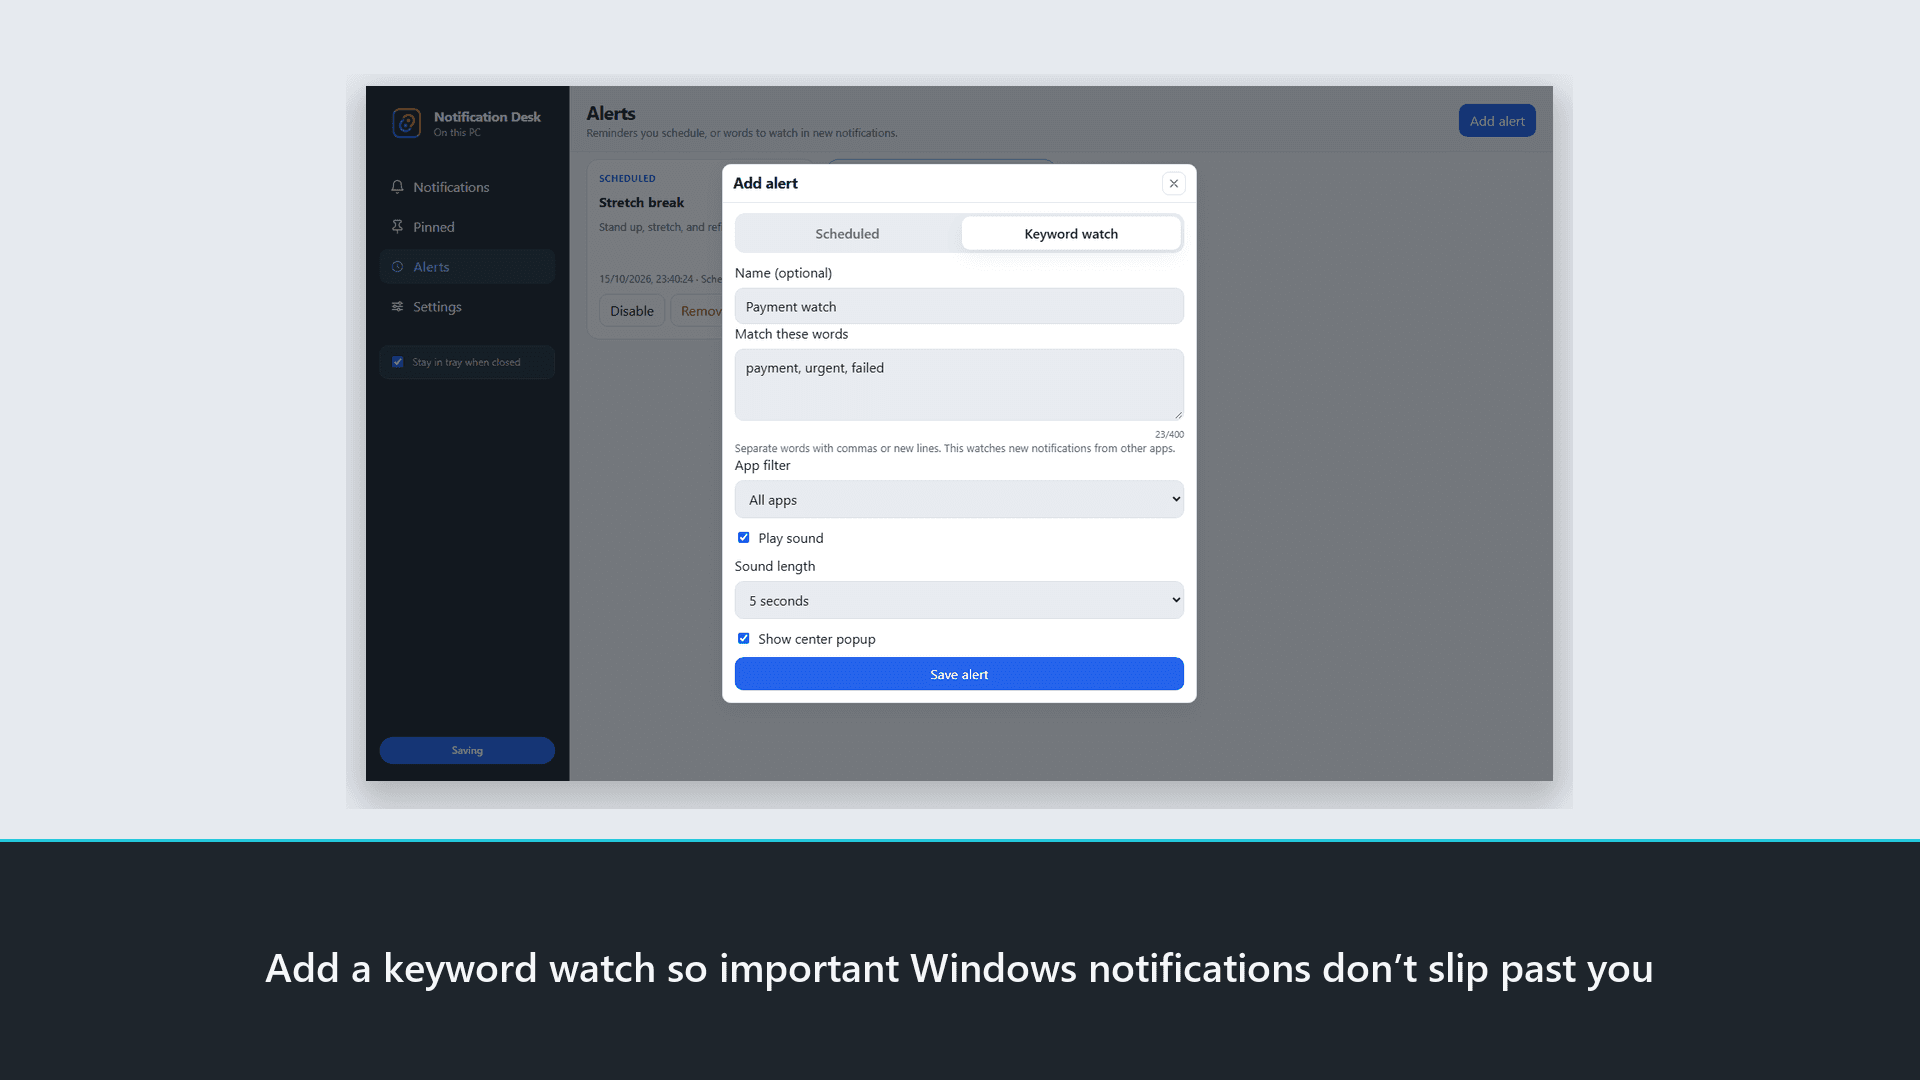Click the Saving button in sidebar
The image size is (1920, 1080).
[467, 750]
